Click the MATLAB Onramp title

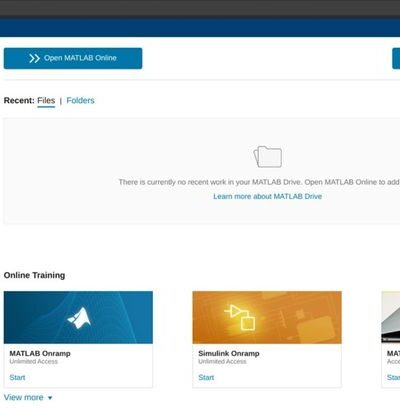click(40, 353)
